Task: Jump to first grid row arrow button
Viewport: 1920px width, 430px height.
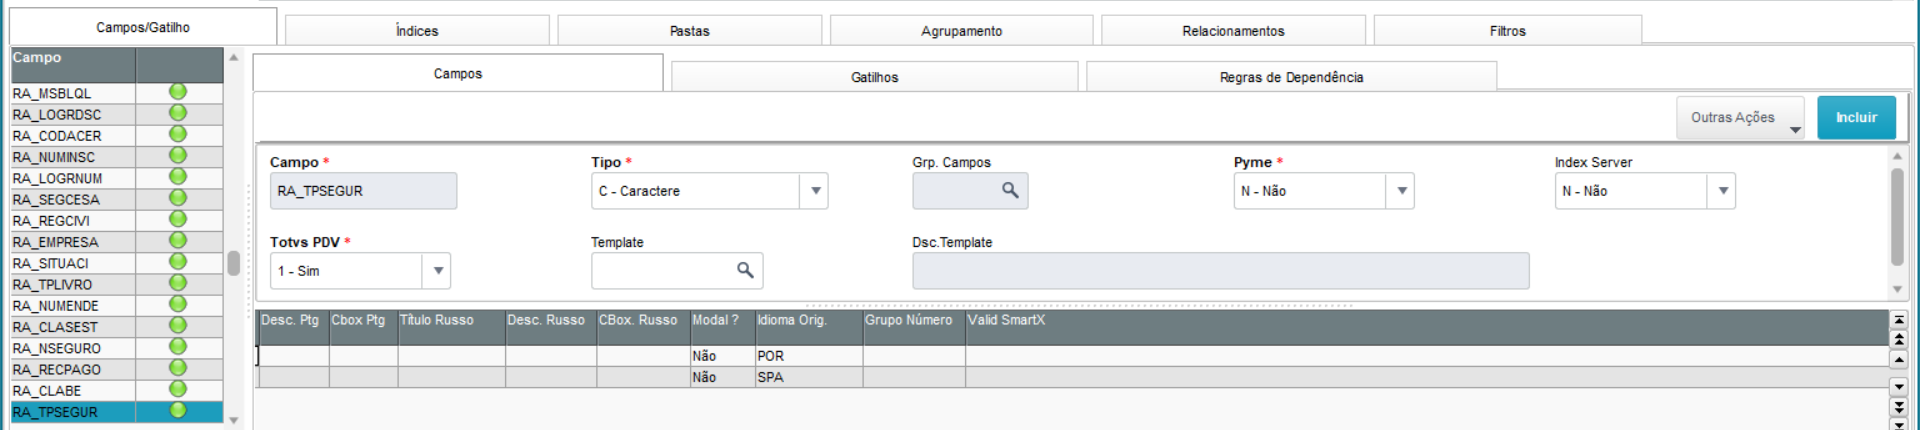Action: pos(1899,320)
